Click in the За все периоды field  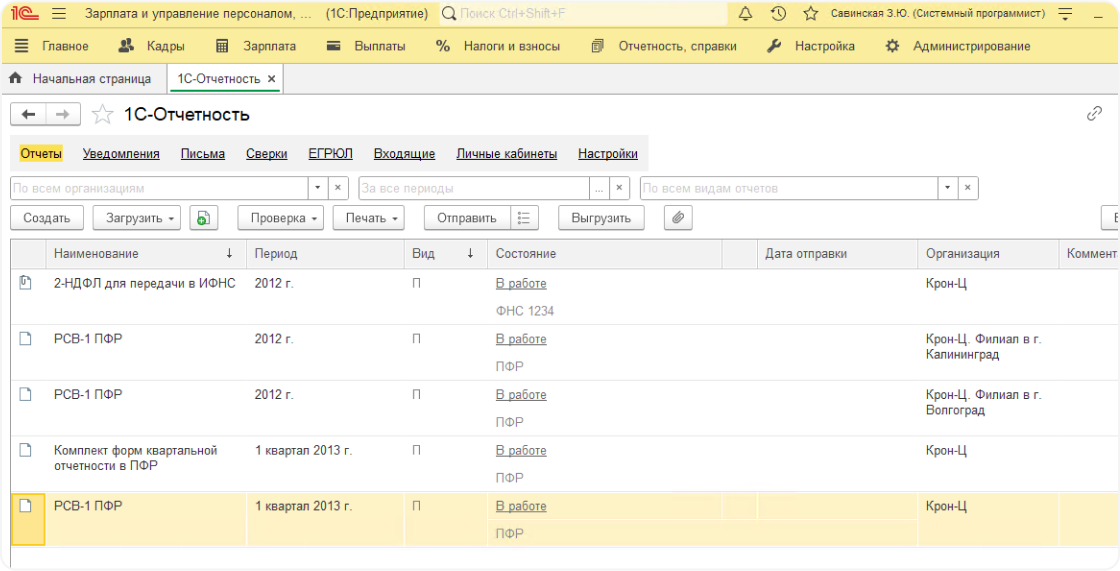pyautogui.click(x=474, y=188)
